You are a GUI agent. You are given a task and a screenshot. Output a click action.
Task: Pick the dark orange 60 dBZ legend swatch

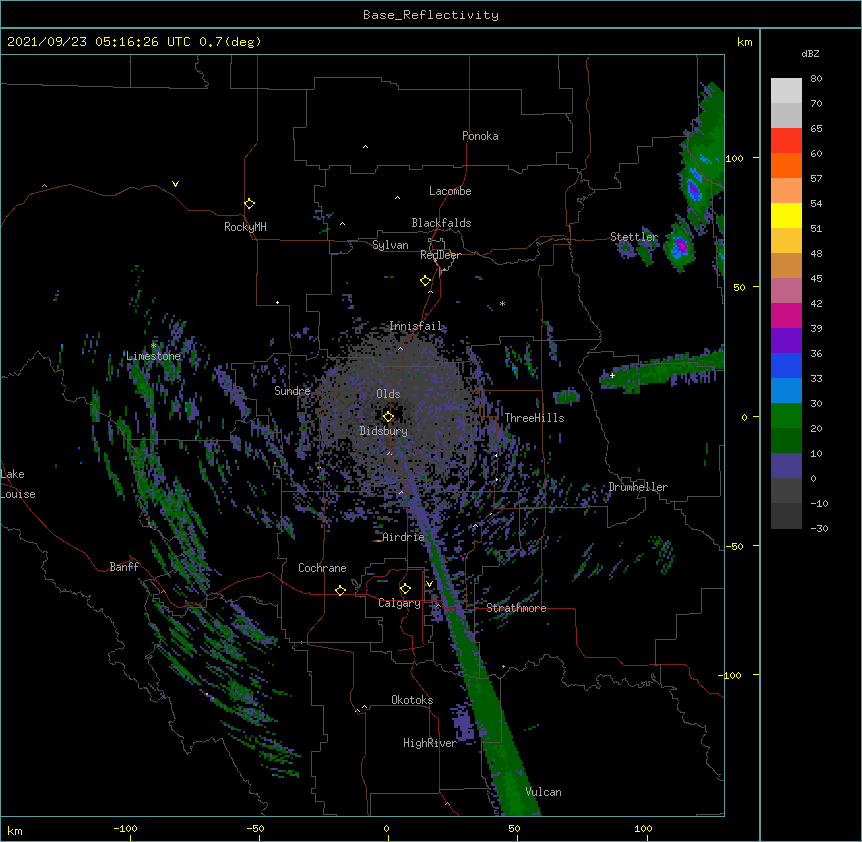(786, 165)
